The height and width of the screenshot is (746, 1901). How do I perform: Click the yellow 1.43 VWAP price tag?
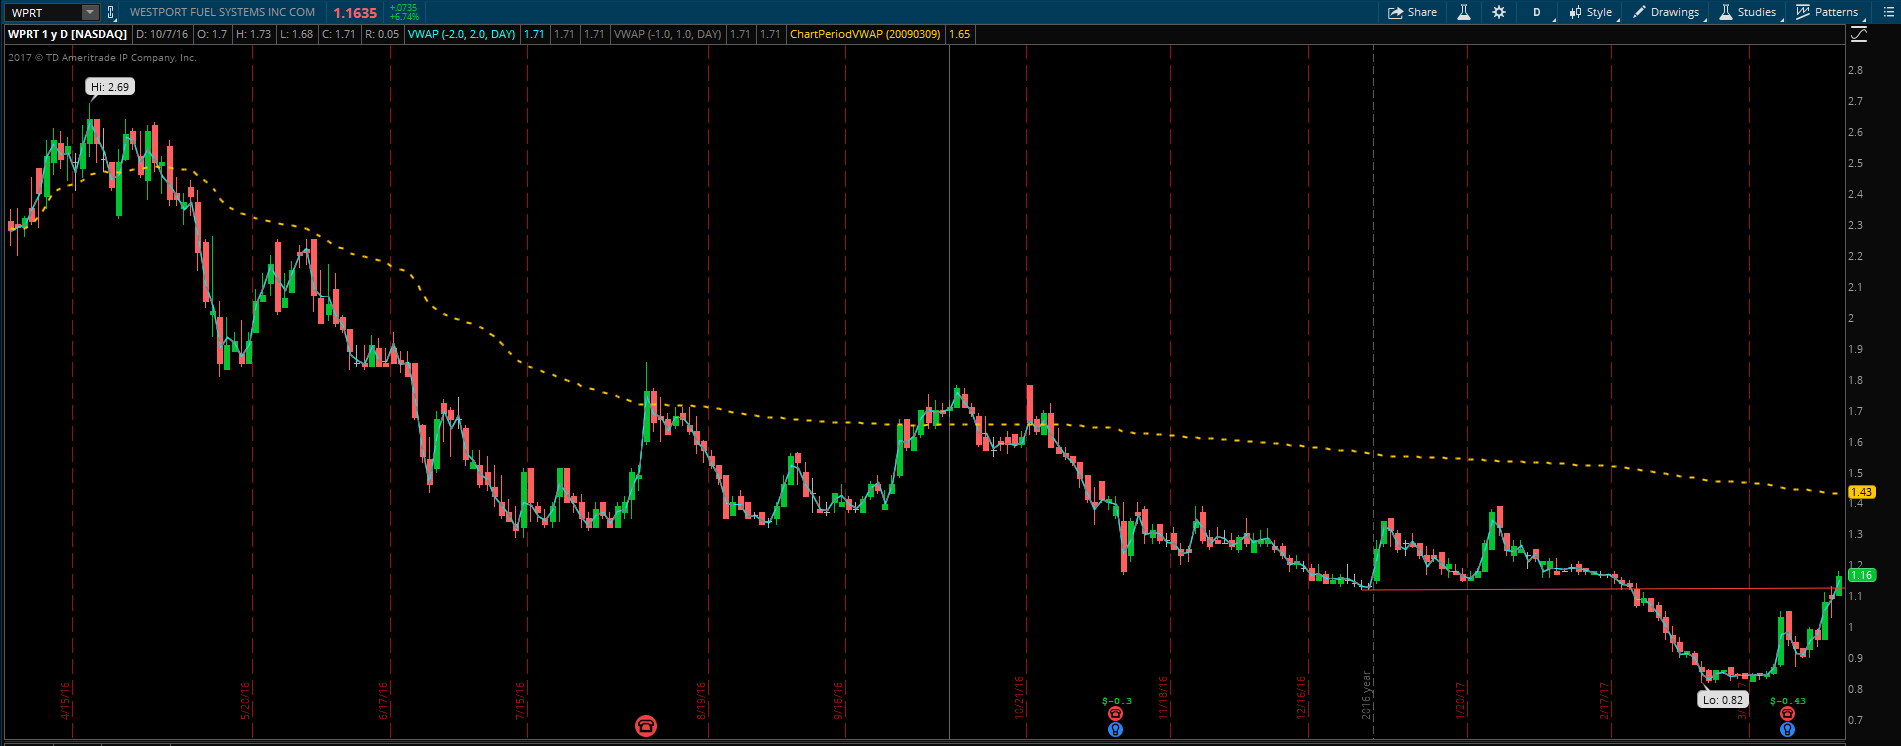coord(1861,492)
